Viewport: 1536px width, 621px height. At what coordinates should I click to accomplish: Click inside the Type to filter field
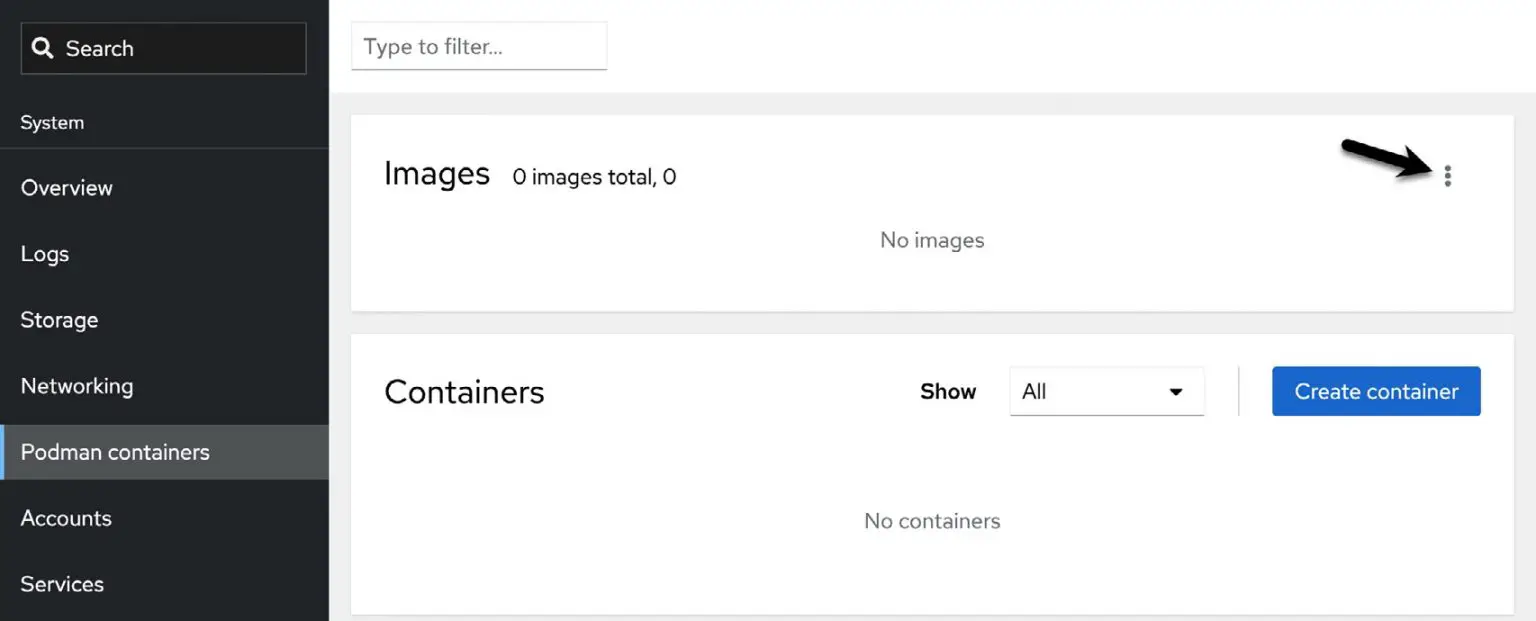[x=478, y=46]
